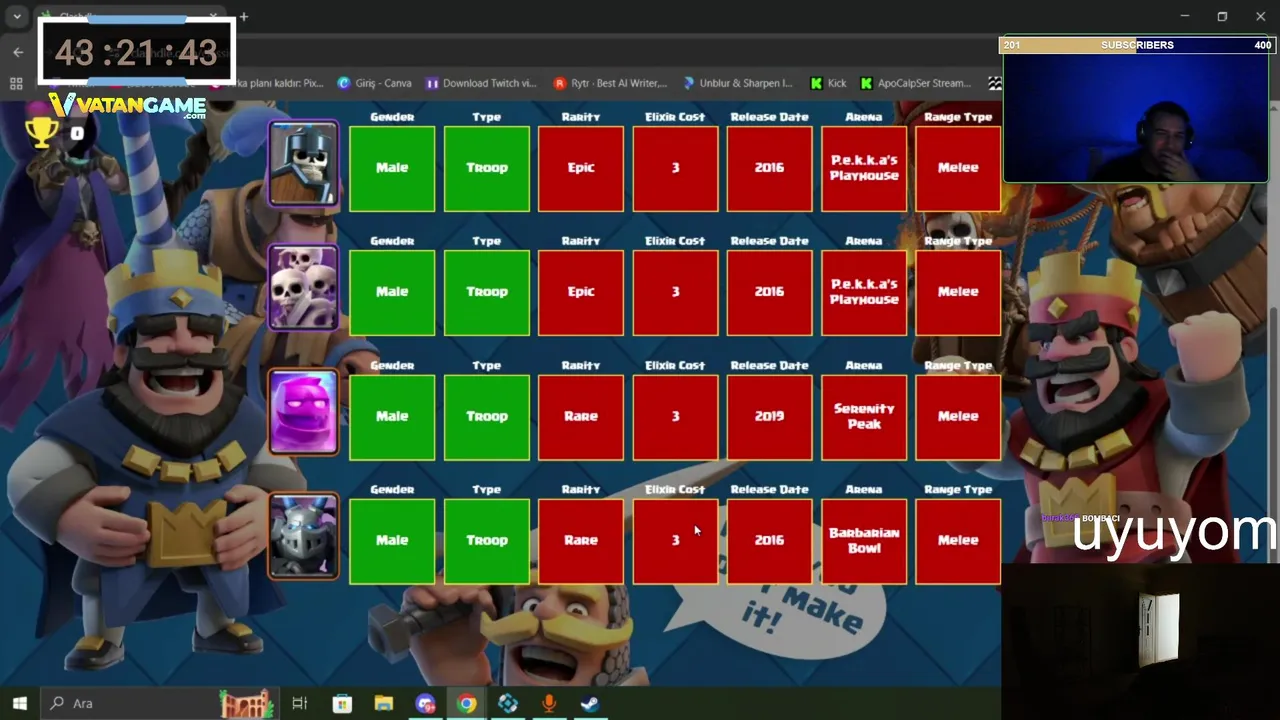
Task: Click P.e.k.k.a's Playhouse in Guards row
Action: [x=864, y=168]
